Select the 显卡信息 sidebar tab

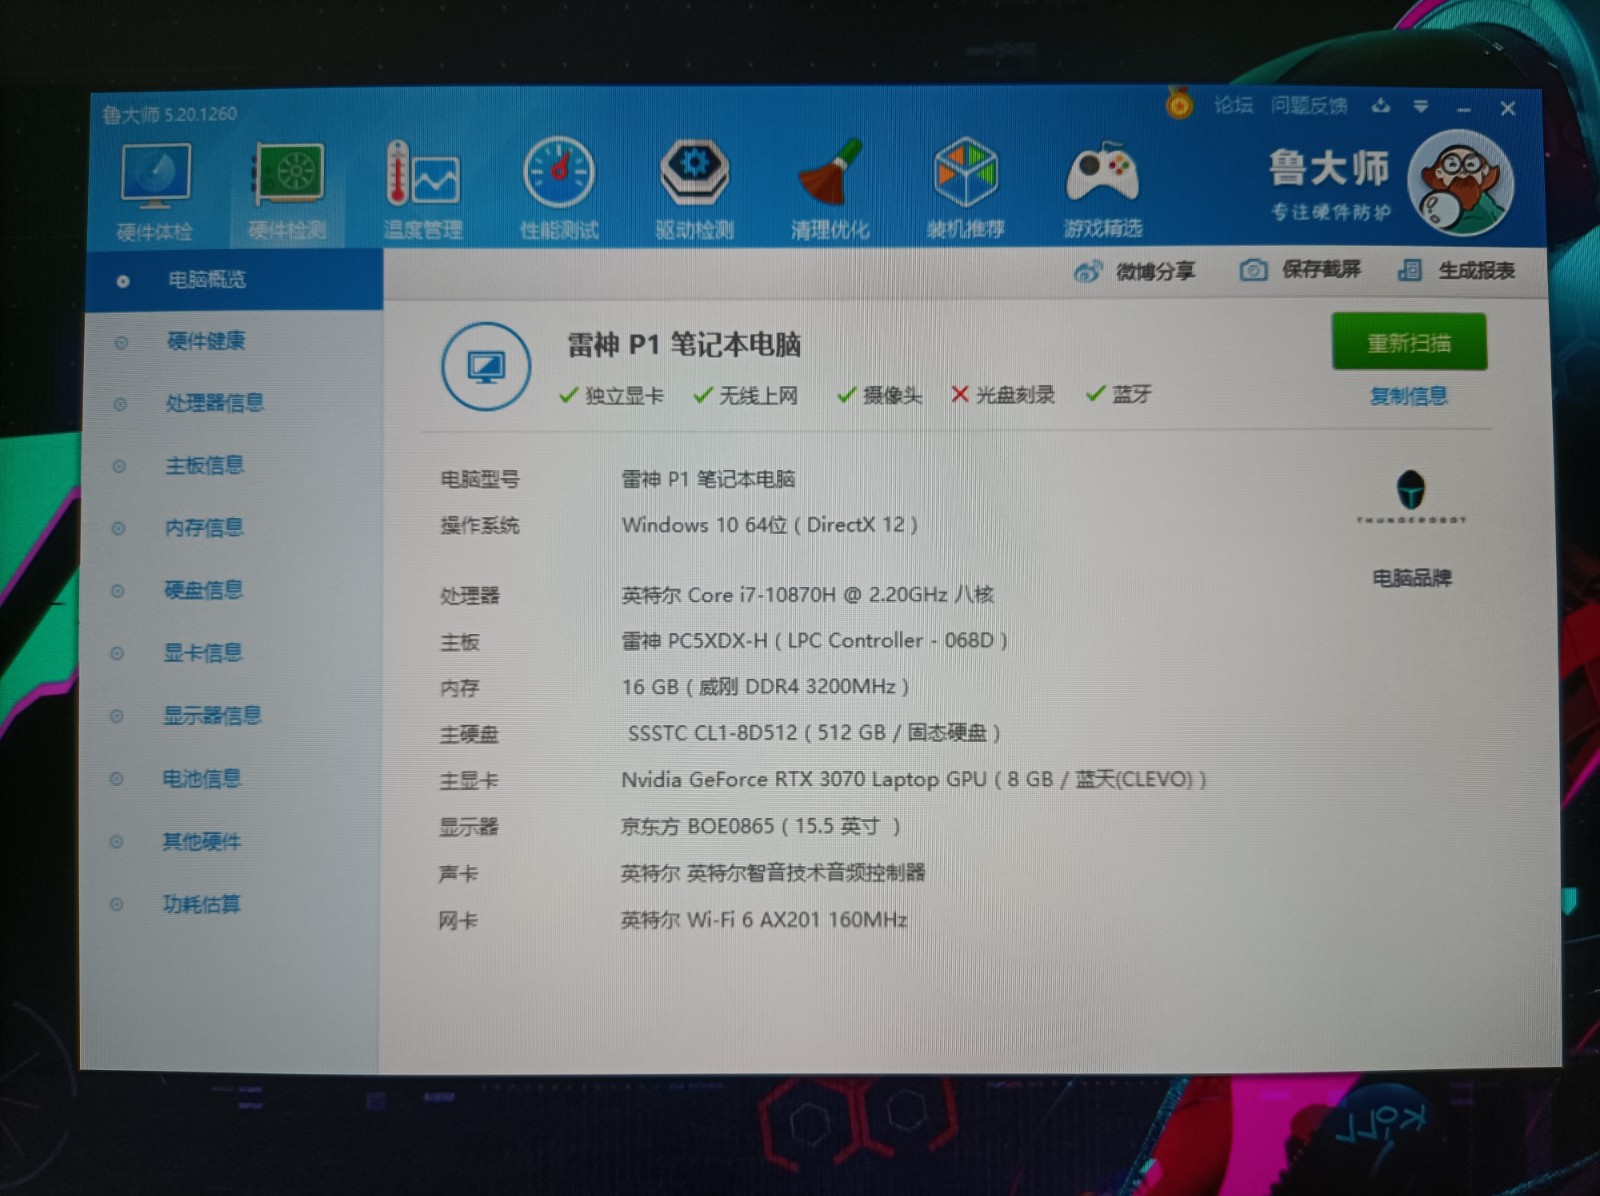tap(230, 653)
